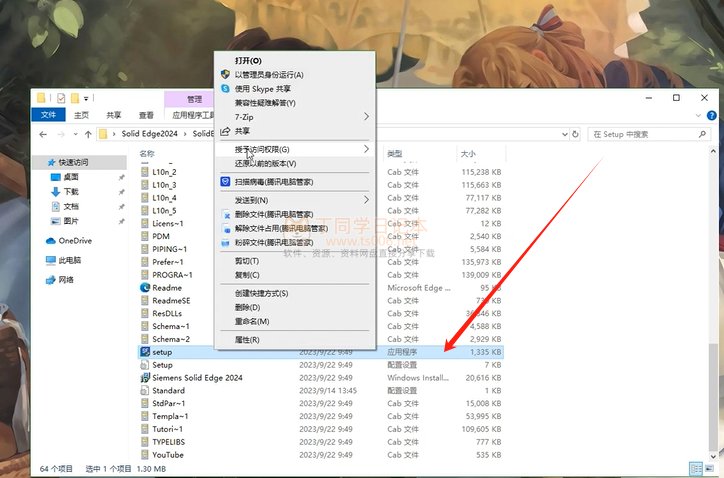This screenshot has height=478, width=724.
Task: Open the 查看 ribbon tab
Action: tap(146, 115)
